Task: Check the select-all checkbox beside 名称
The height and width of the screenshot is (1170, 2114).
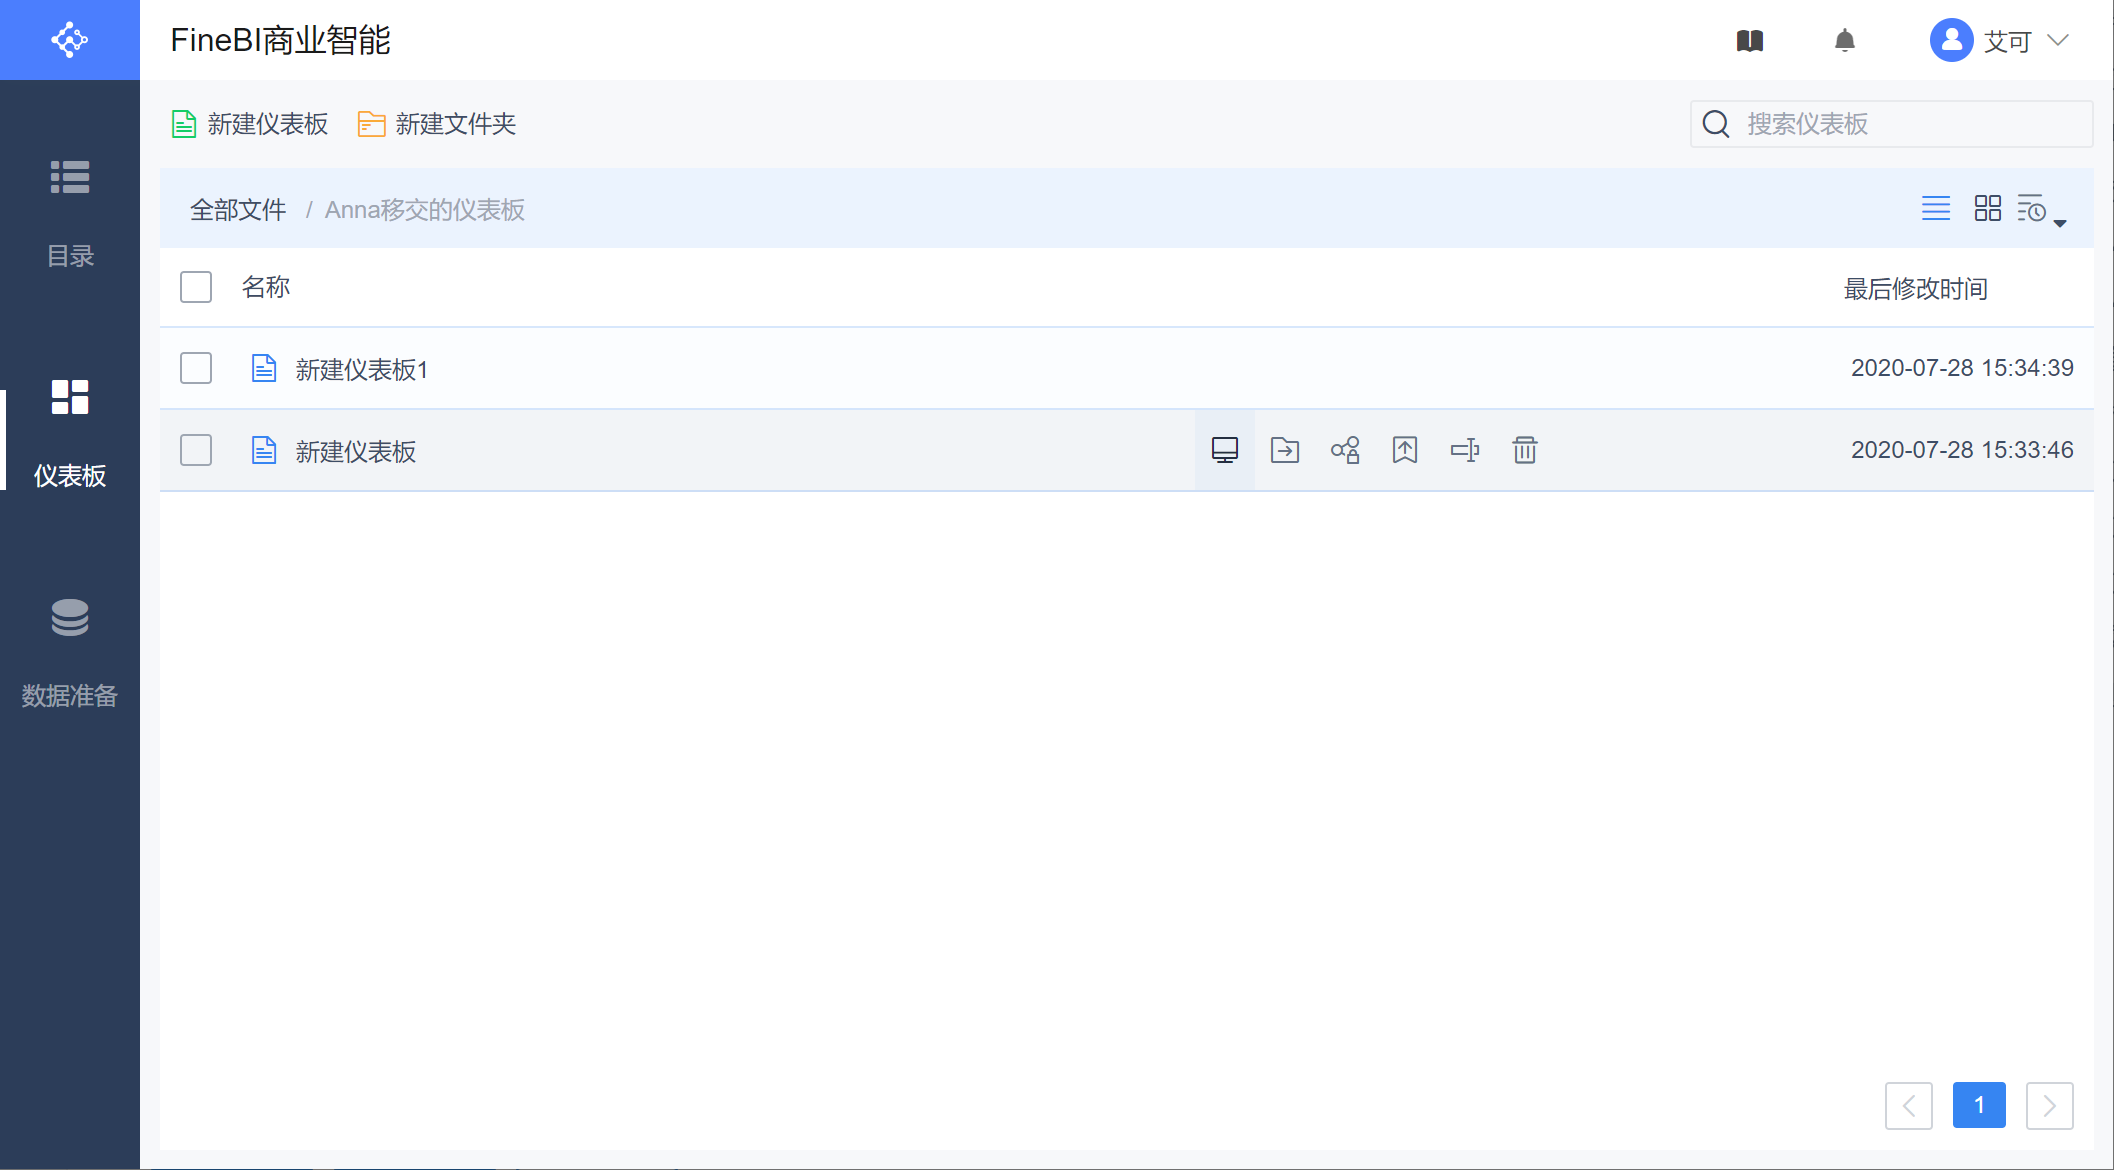Action: tap(196, 287)
